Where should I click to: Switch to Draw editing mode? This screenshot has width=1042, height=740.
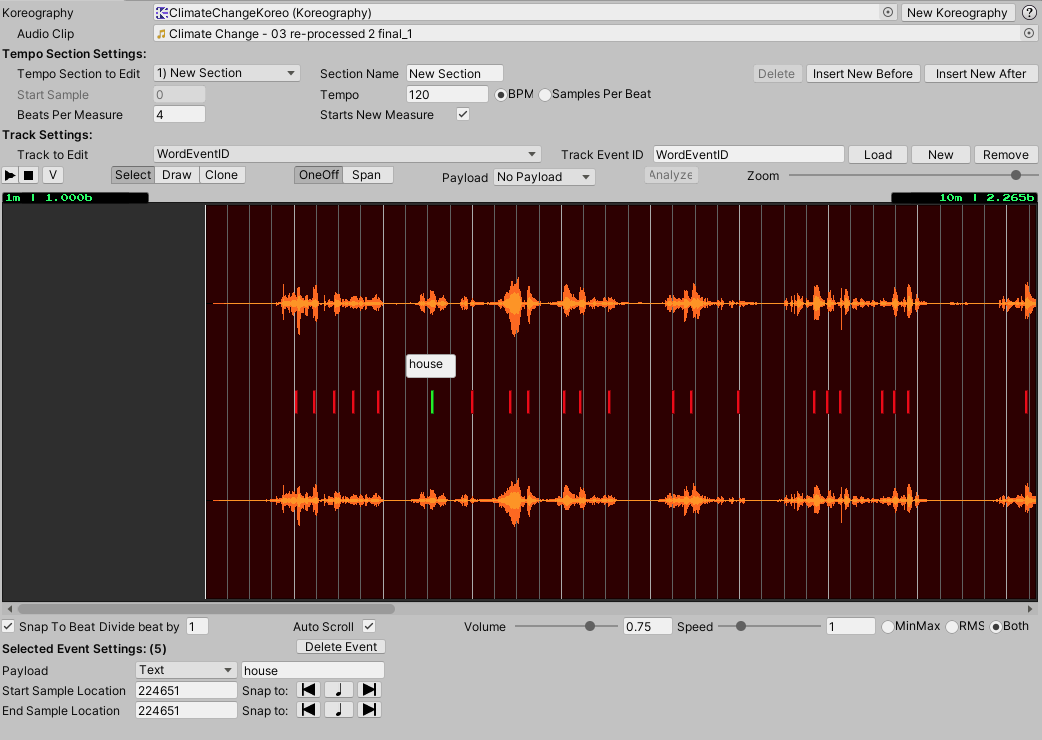coord(177,175)
